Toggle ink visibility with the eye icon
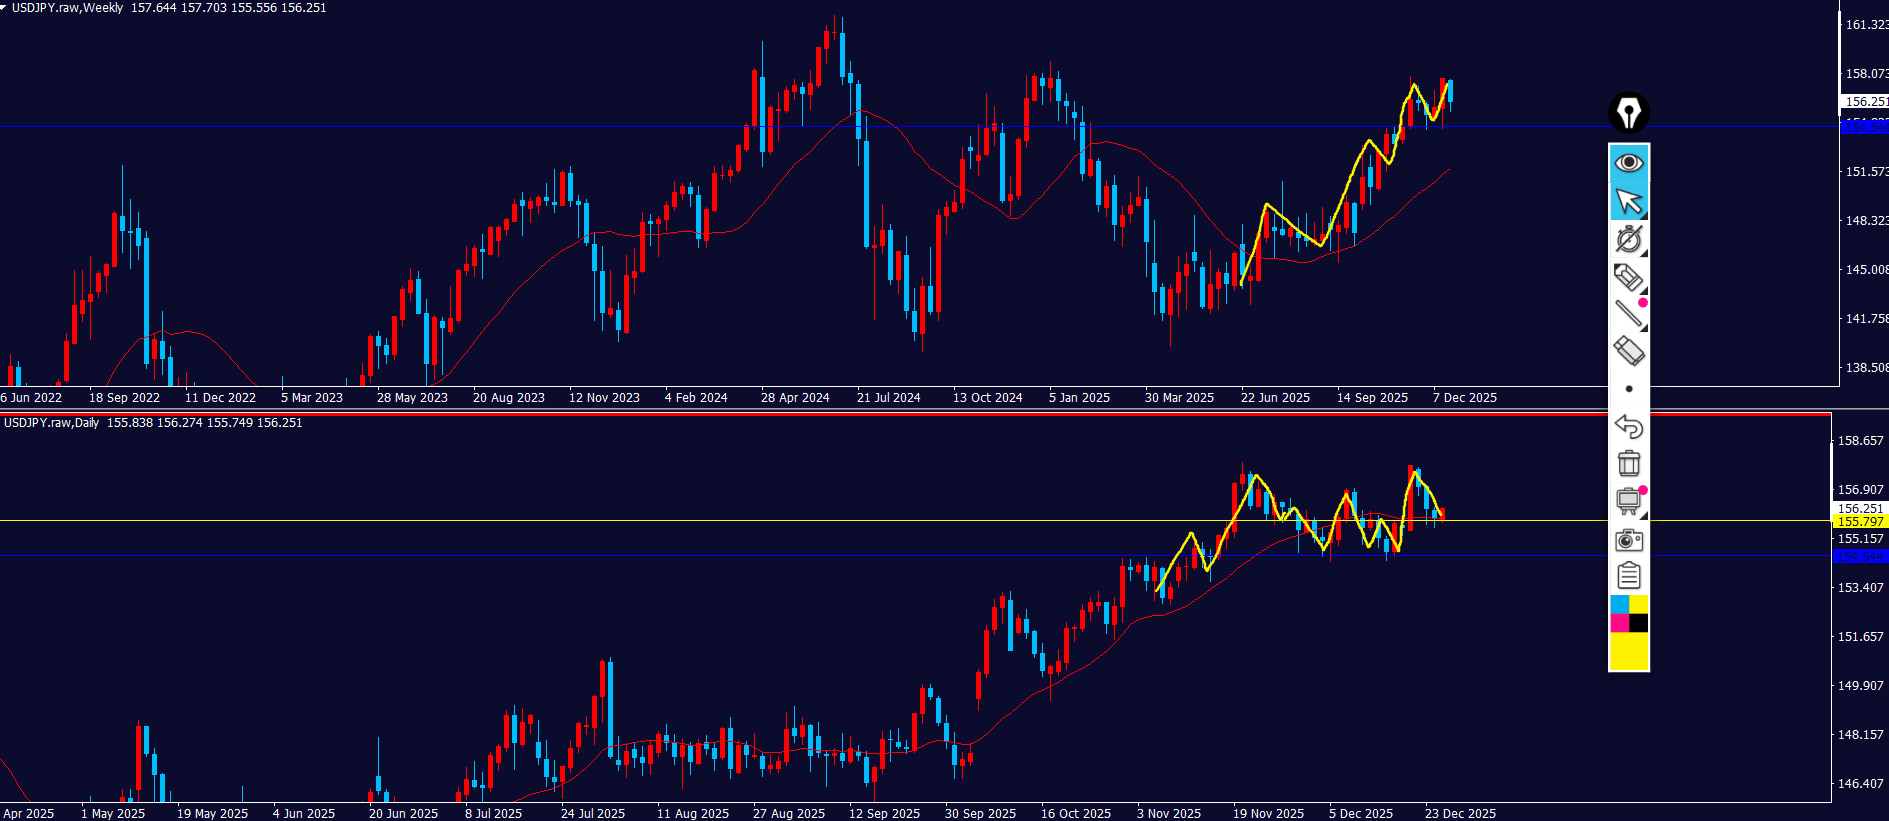1889x821 pixels. tap(1628, 163)
